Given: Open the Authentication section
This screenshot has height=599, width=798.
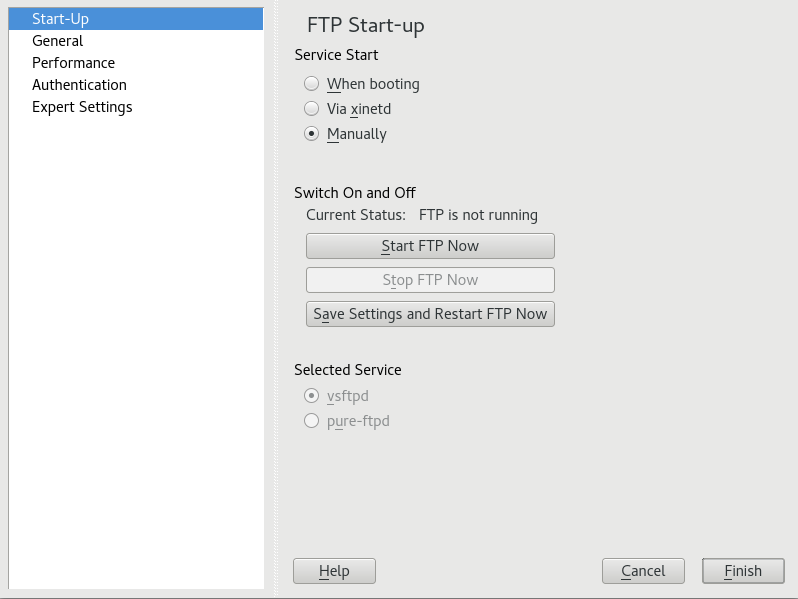Looking at the screenshot, I should pos(79,85).
